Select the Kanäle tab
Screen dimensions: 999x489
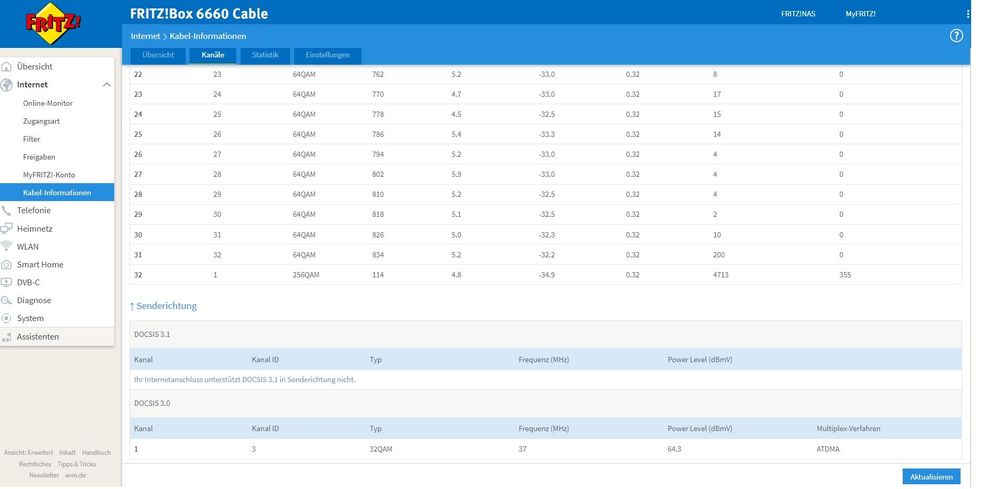pos(213,55)
